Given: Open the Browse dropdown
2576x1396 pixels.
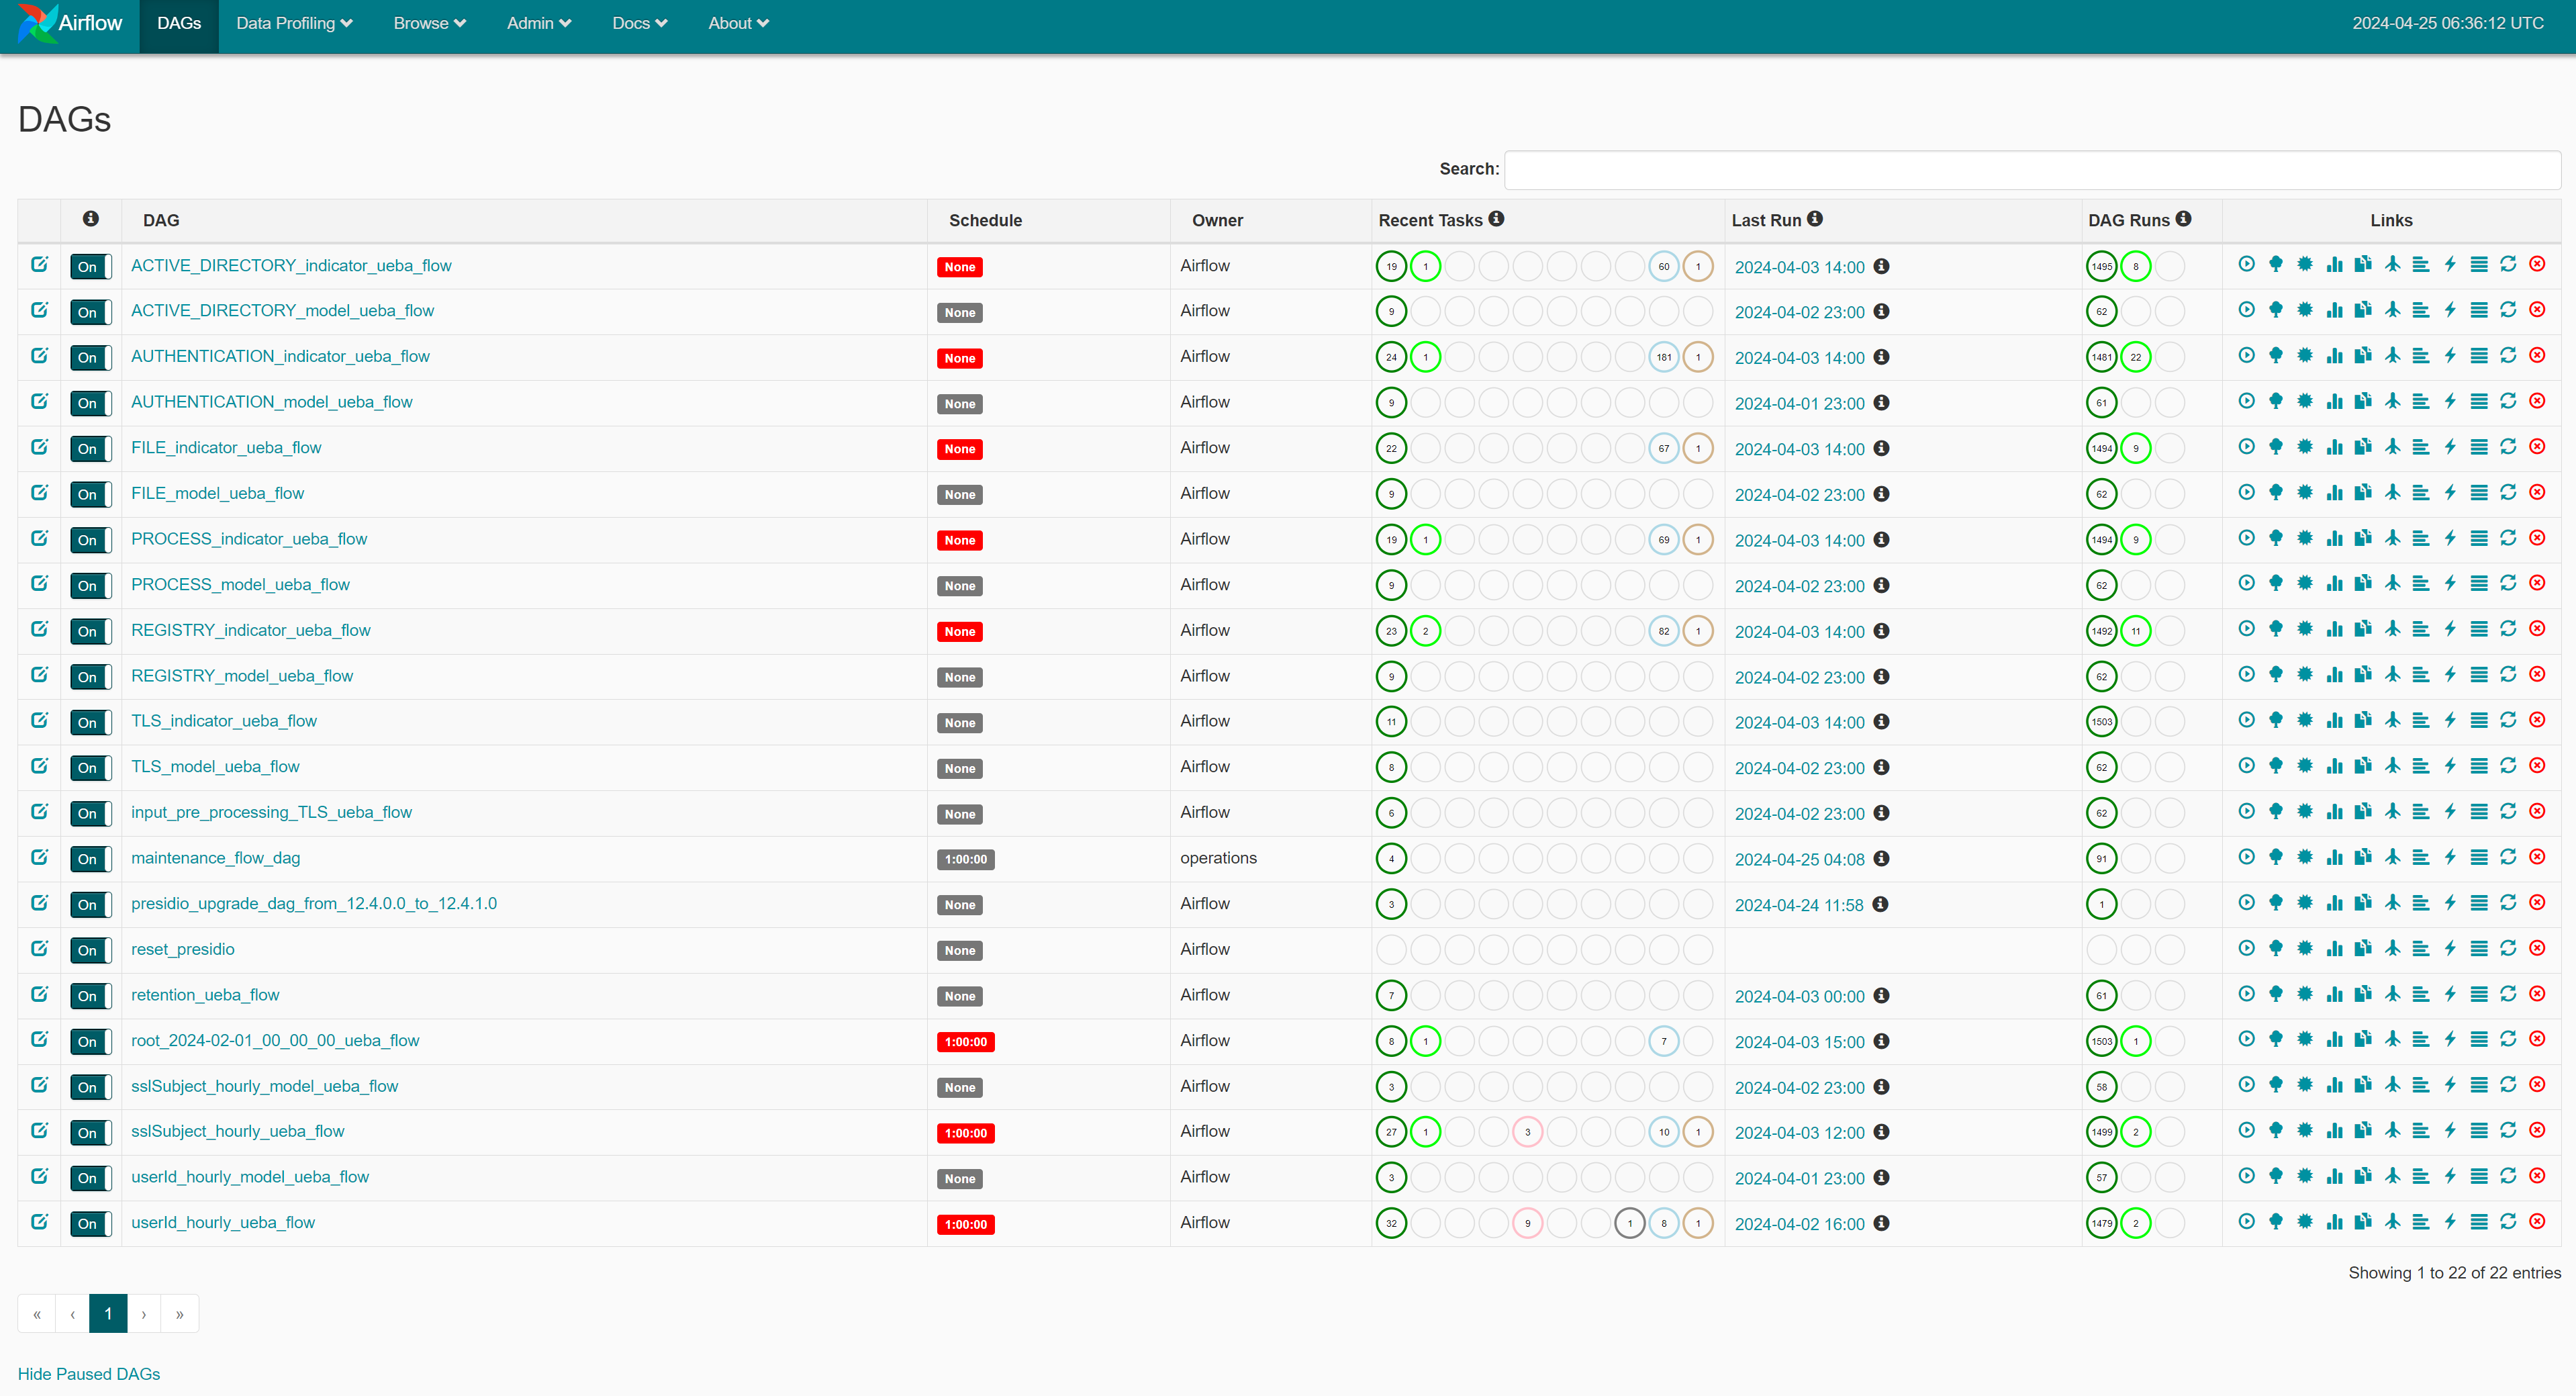Looking at the screenshot, I should coord(429,23).
